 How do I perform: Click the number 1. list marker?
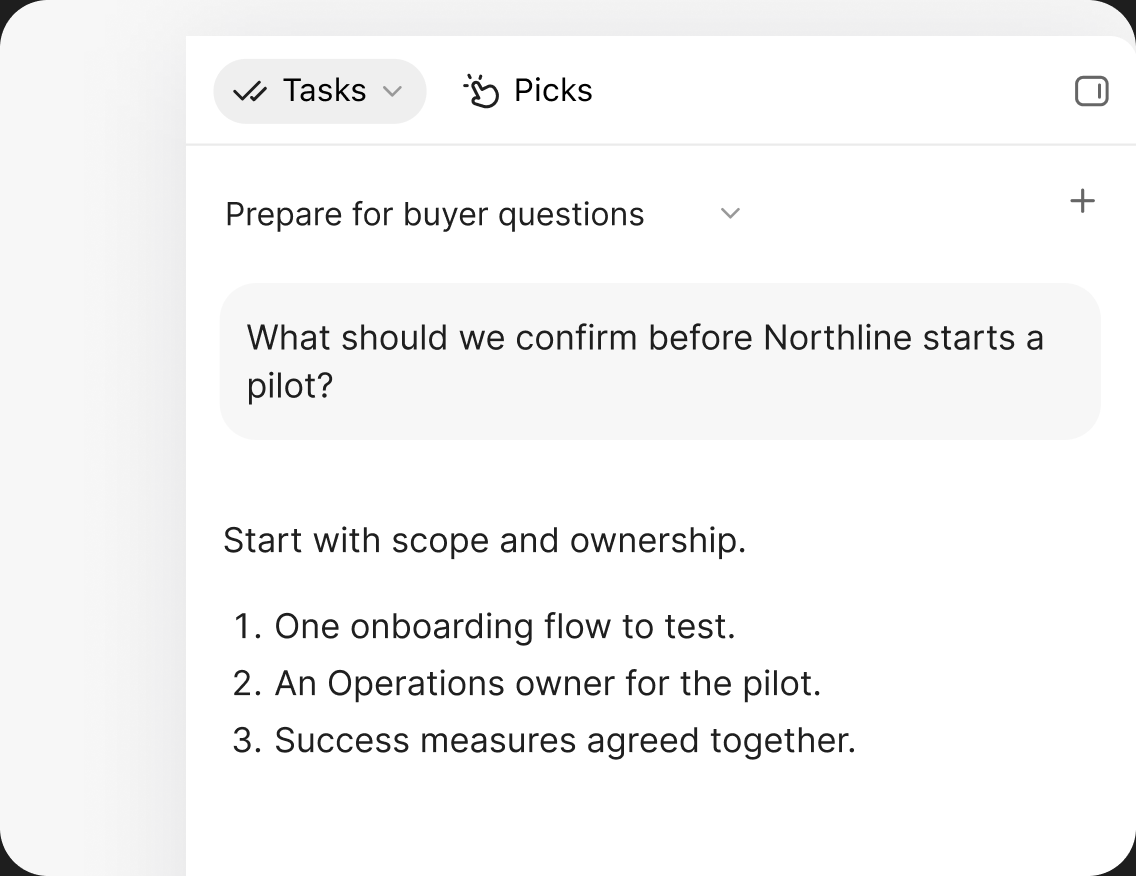pyautogui.click(x=247, y=627)
